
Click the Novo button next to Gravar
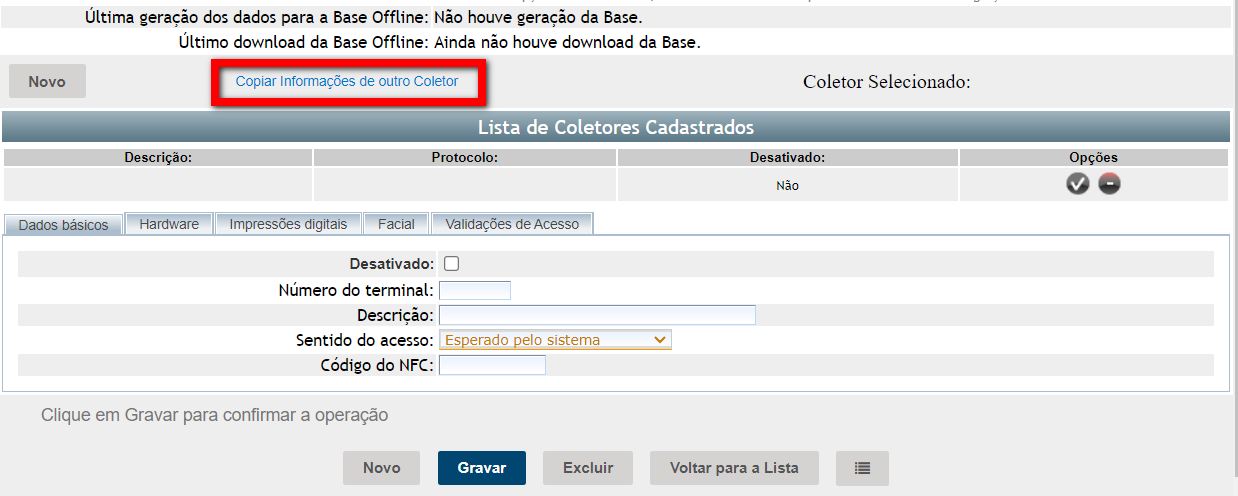[381, 468]
